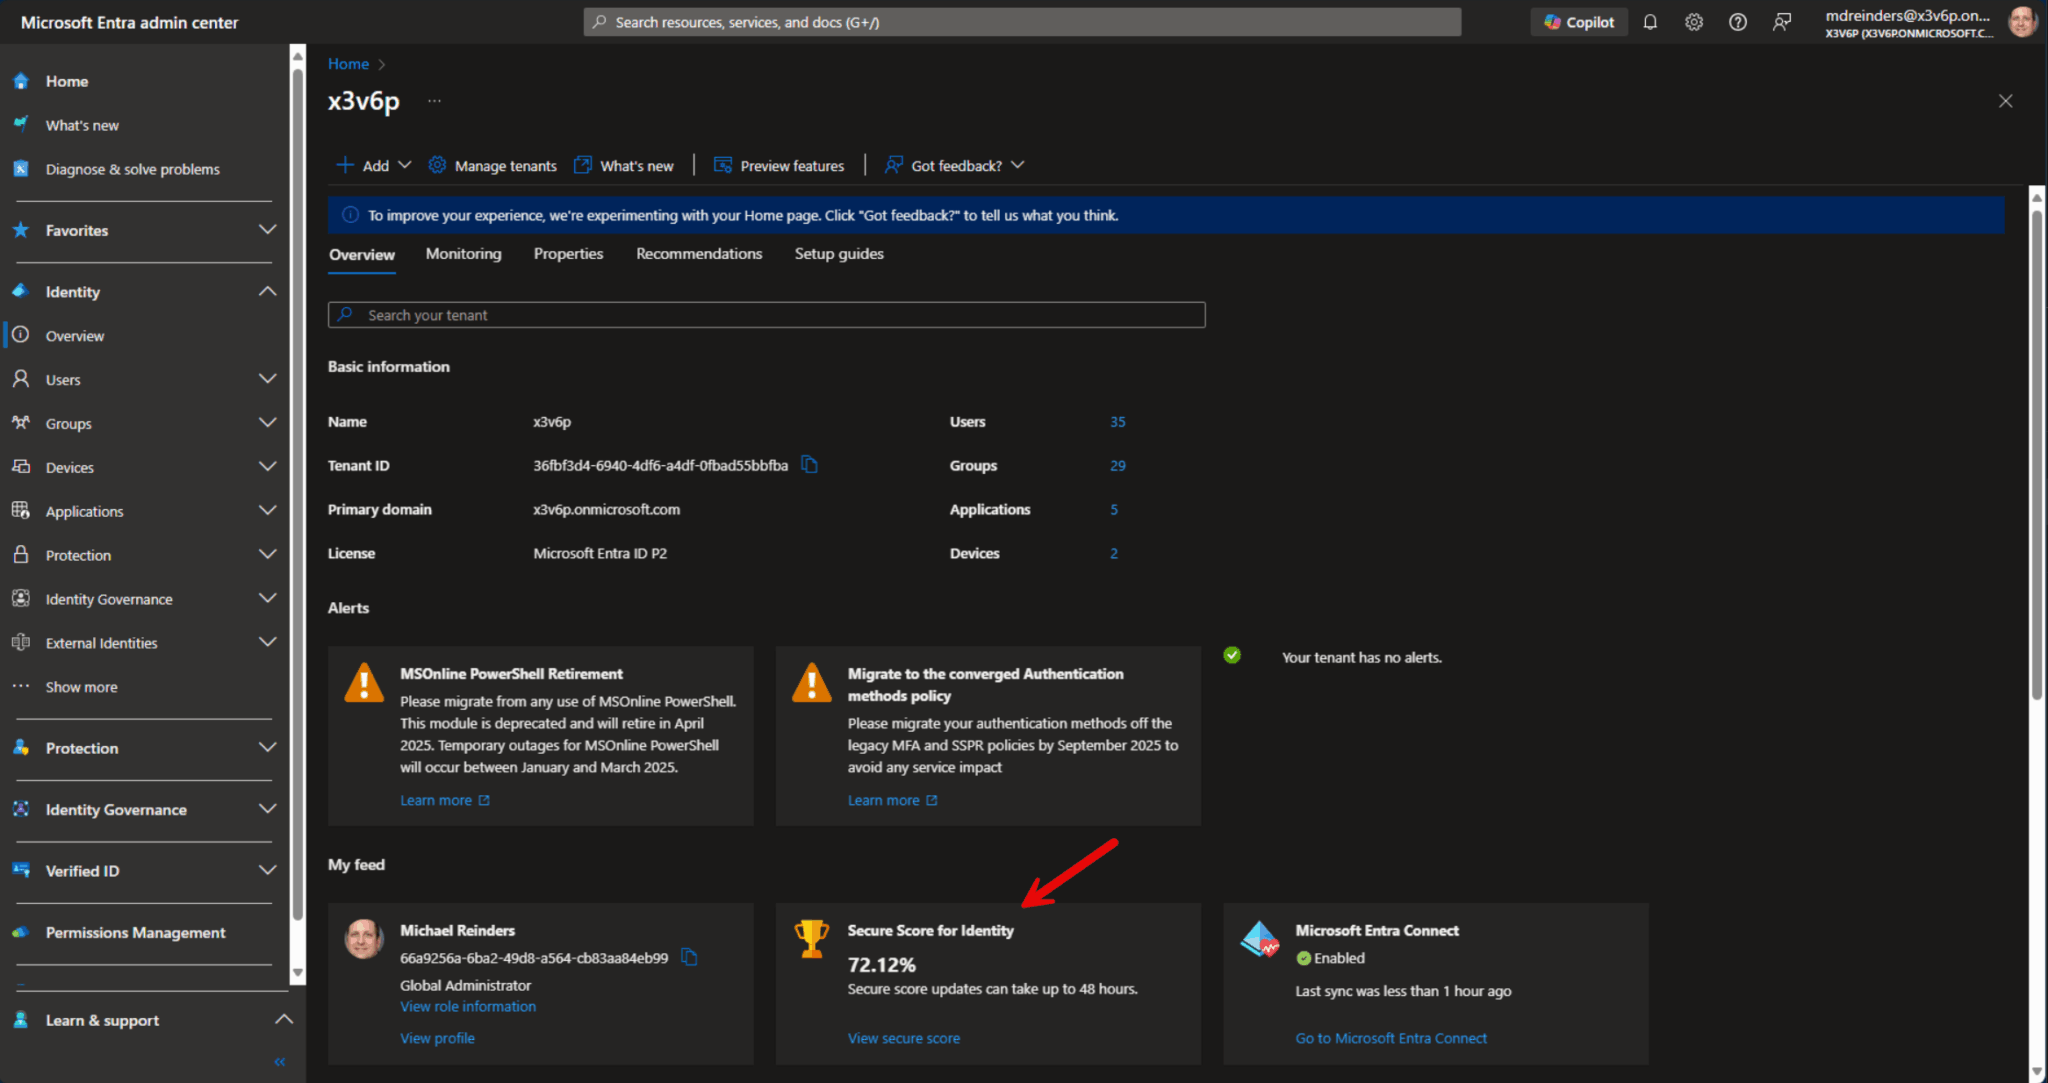Copy Michael Reinders' object ID
The image size is (2048, 1083).
(x=689, y=956)
